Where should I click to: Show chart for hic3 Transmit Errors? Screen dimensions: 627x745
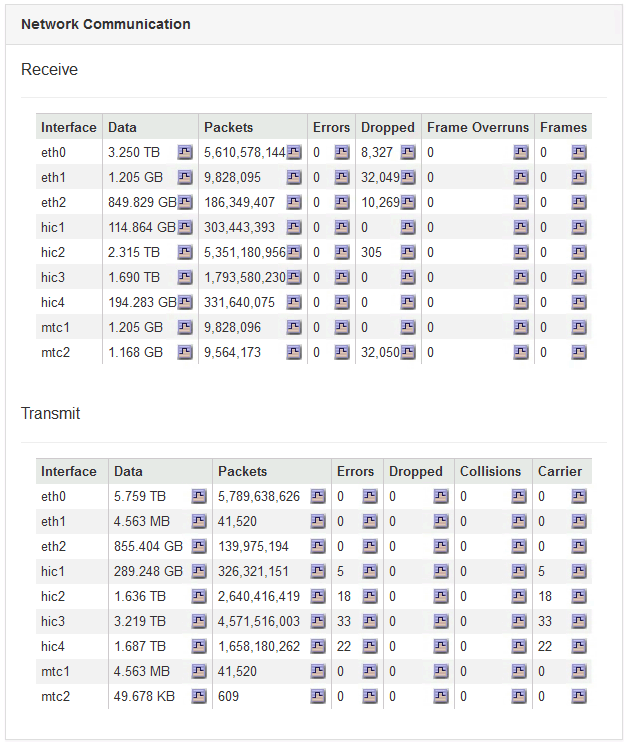[x=370, y=621]
